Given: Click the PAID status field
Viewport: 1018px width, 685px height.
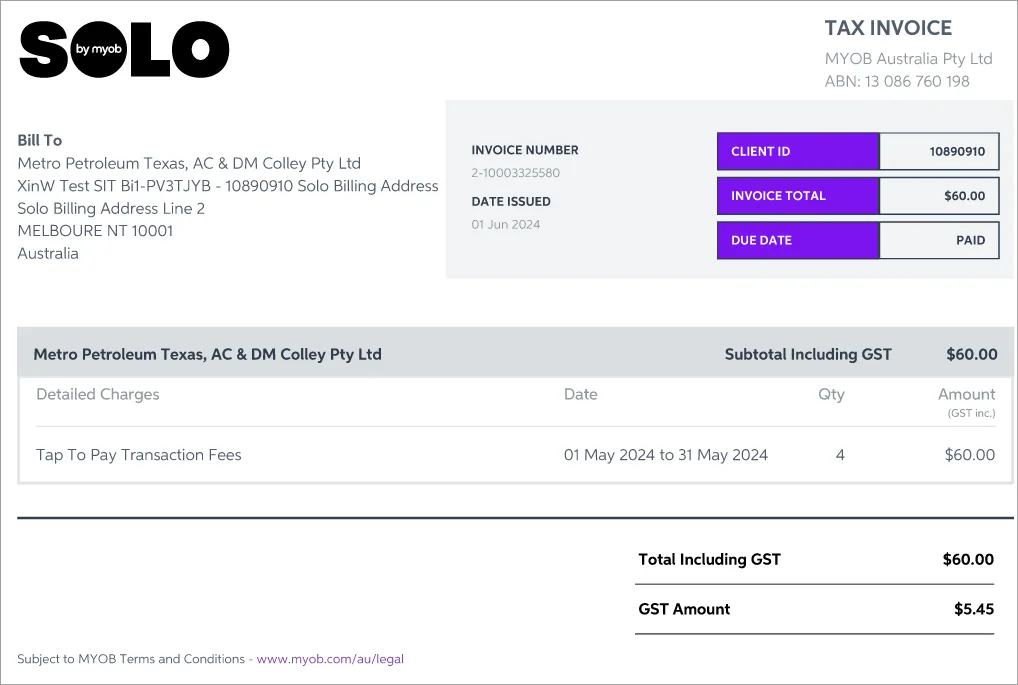Looking at the screenshot, I should click(970, 240).
